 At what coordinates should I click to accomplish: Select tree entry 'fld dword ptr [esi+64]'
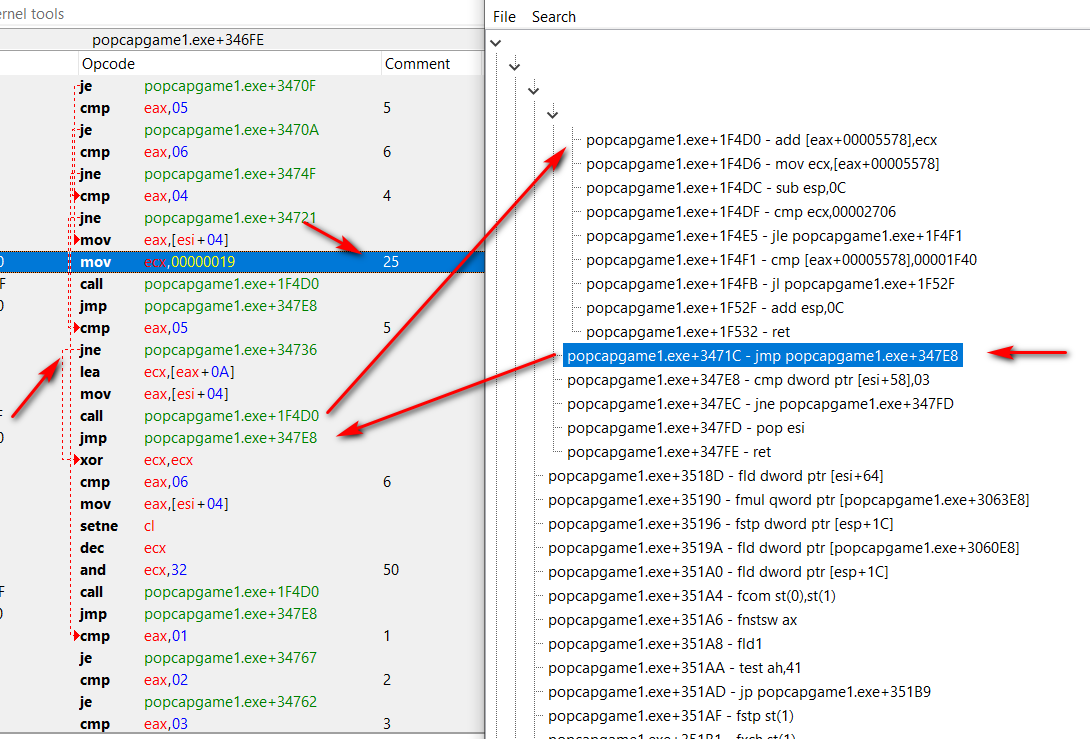(x=715, y=476)
